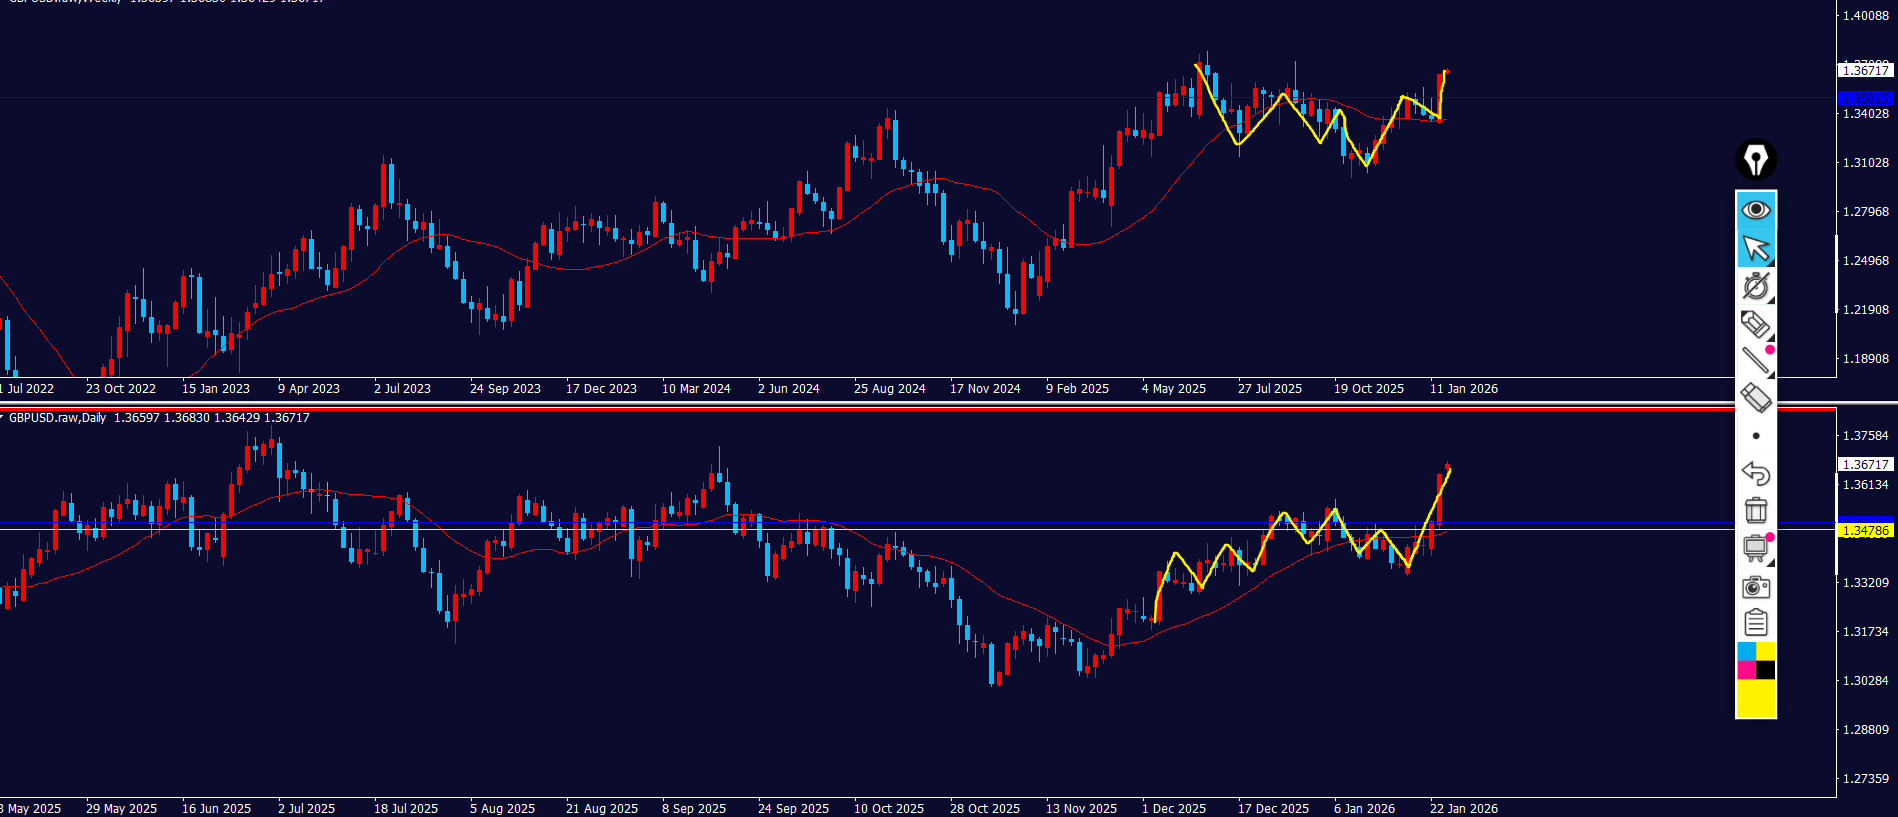
Task: Click the large yellow current-color block
Action: 1755,699
